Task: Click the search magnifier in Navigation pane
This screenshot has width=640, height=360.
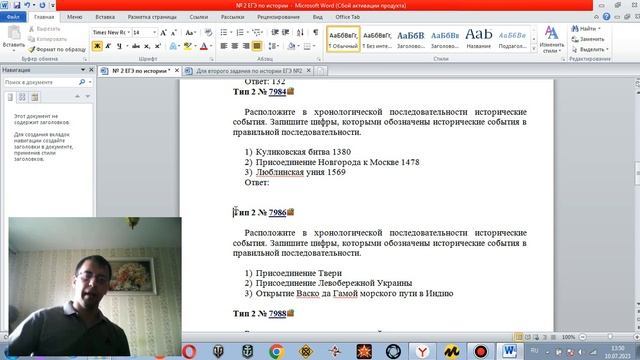Action: click(82, 82)
